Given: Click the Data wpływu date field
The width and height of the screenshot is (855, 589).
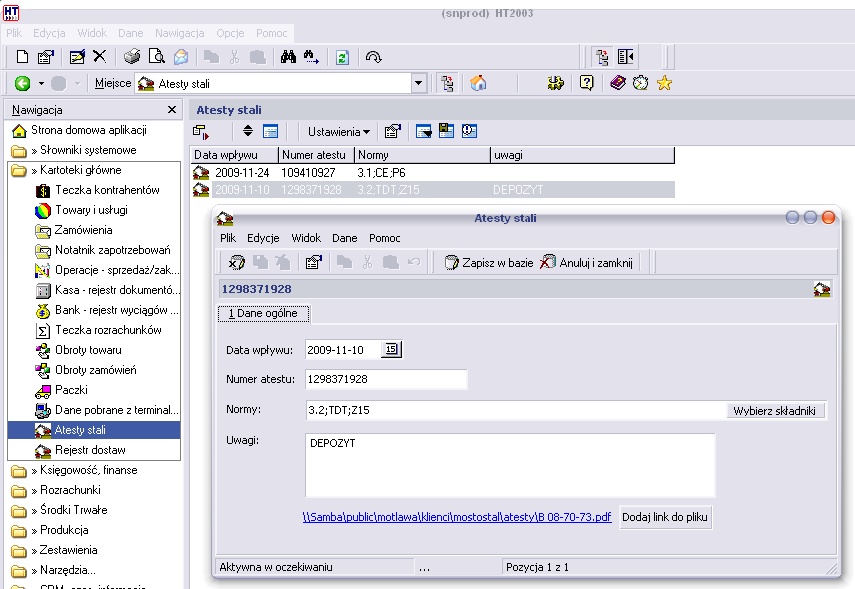Looking at the screenshot, I should [x=342, y=350].
